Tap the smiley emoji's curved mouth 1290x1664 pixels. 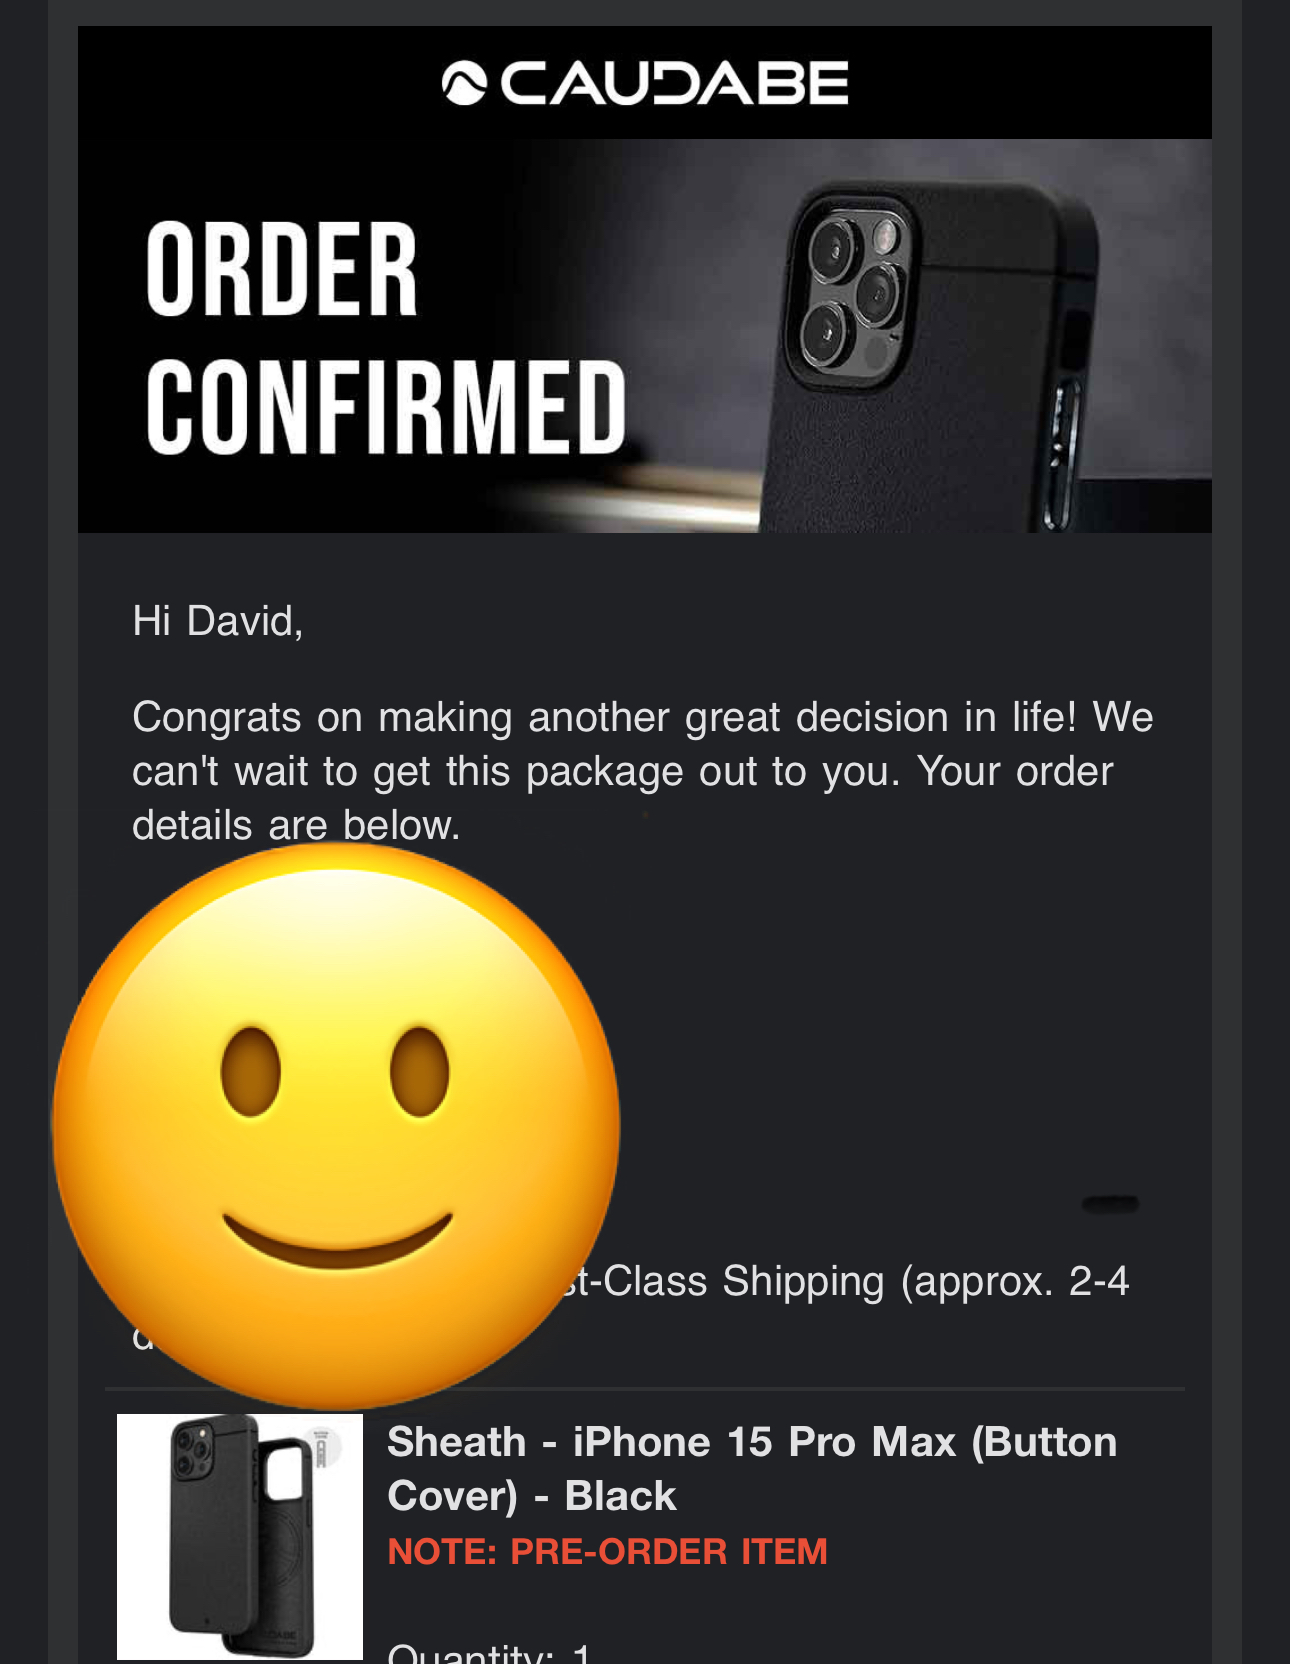coord(337,1241)
